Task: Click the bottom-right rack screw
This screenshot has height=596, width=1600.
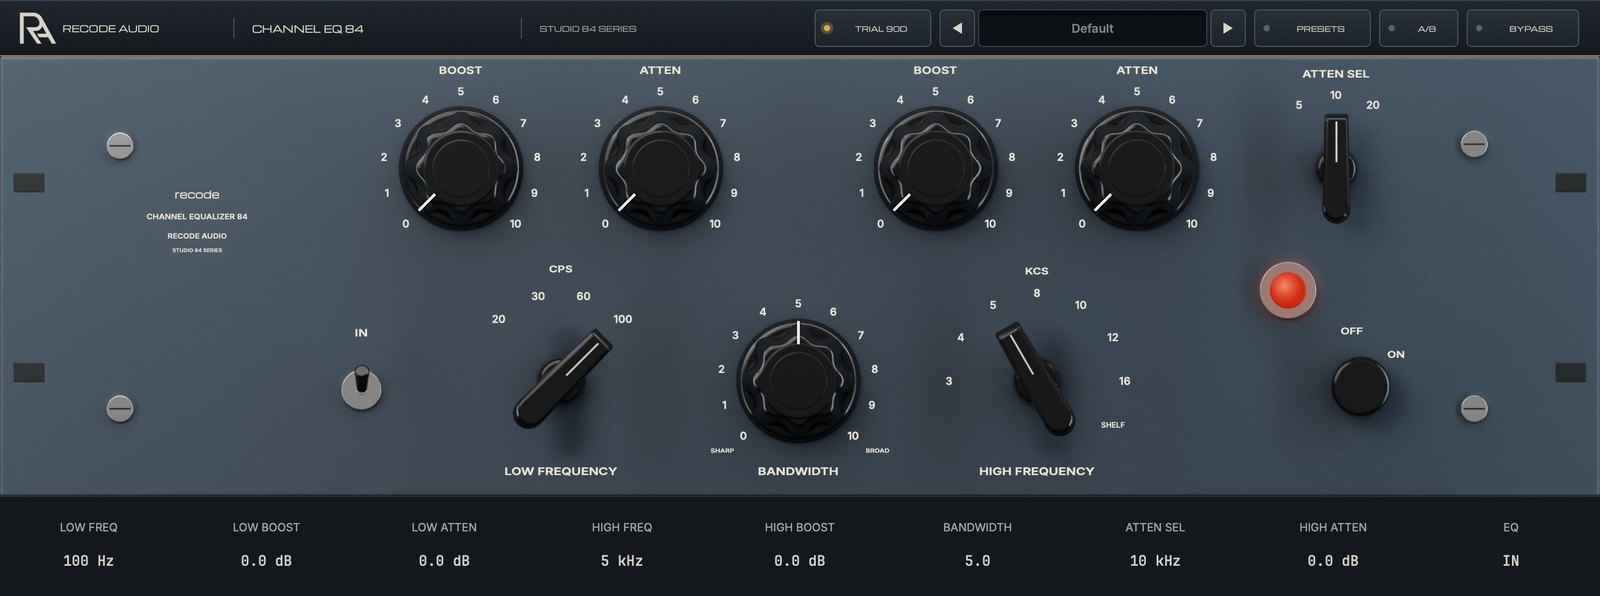Action: pyautogui.click(x=1474, y=408)
